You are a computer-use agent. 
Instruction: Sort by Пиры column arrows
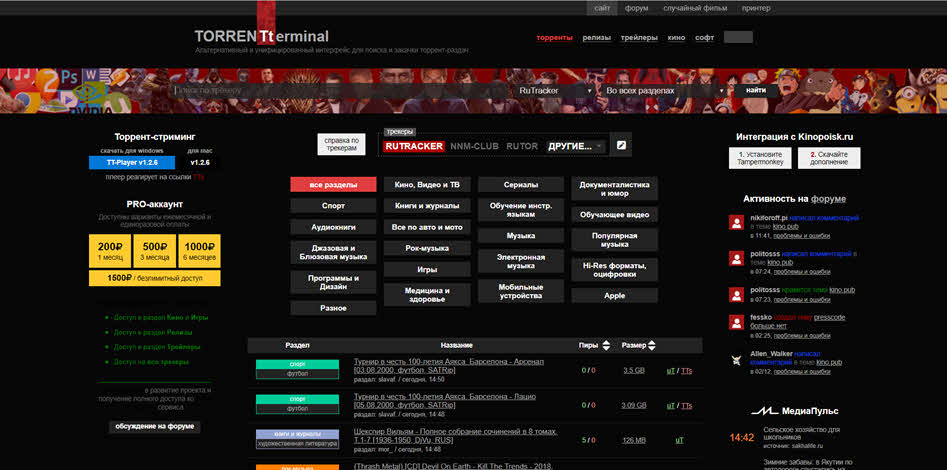pyautogui.click(x=606, y=346)
